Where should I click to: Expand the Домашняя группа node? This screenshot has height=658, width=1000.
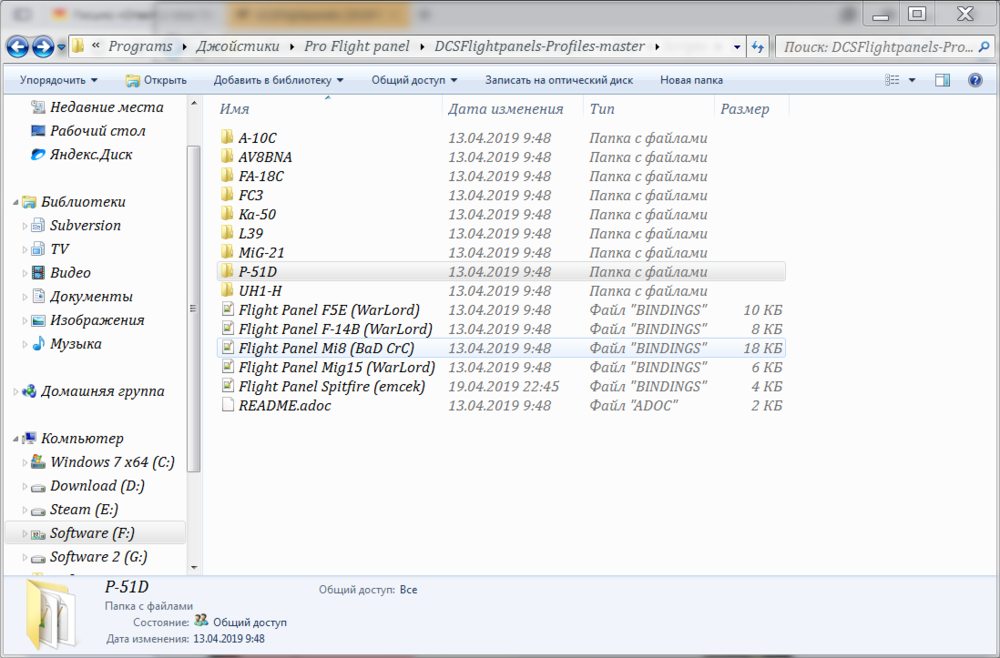(x=15, y=391)
